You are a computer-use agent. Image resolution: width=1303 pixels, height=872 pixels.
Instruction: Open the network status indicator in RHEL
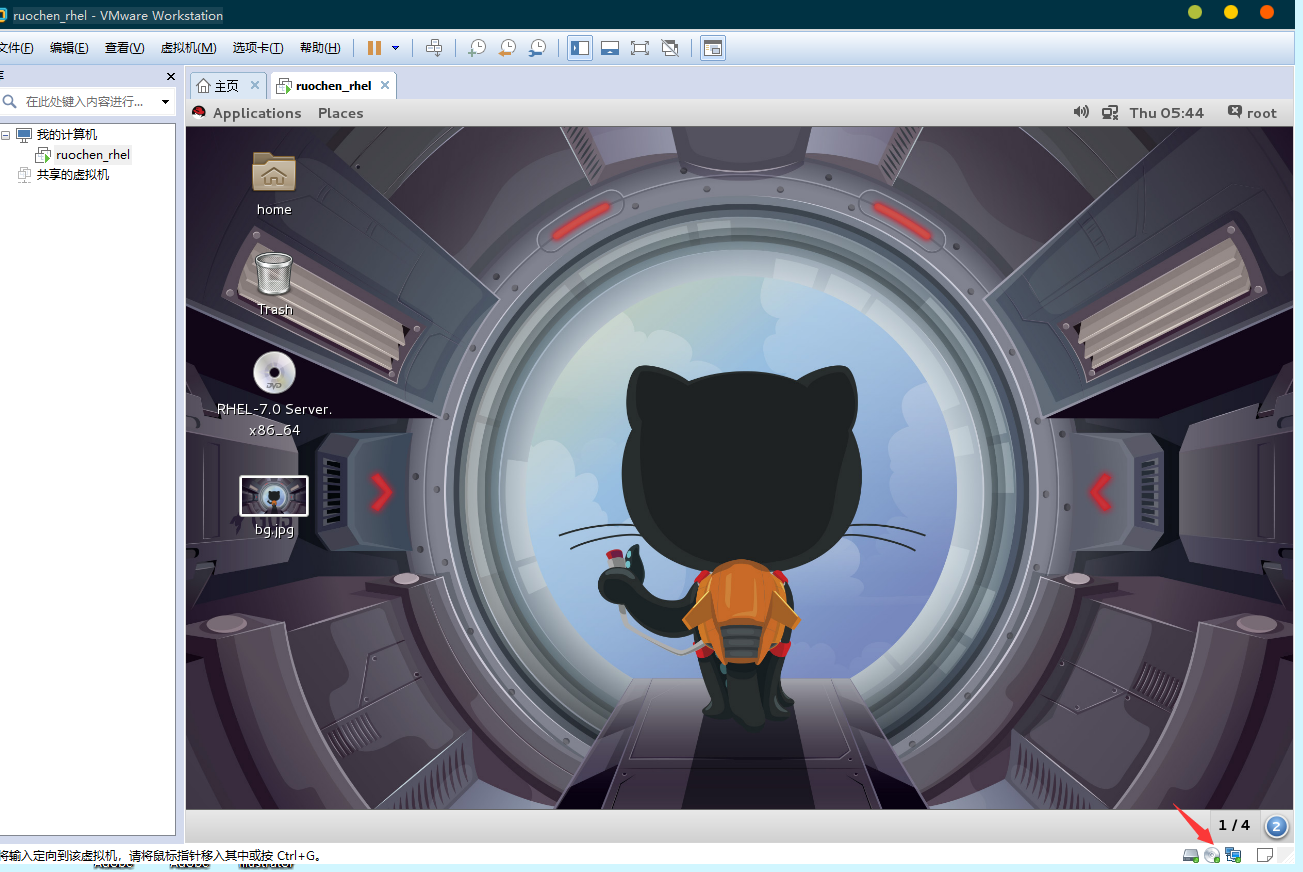coord(1110,113)
